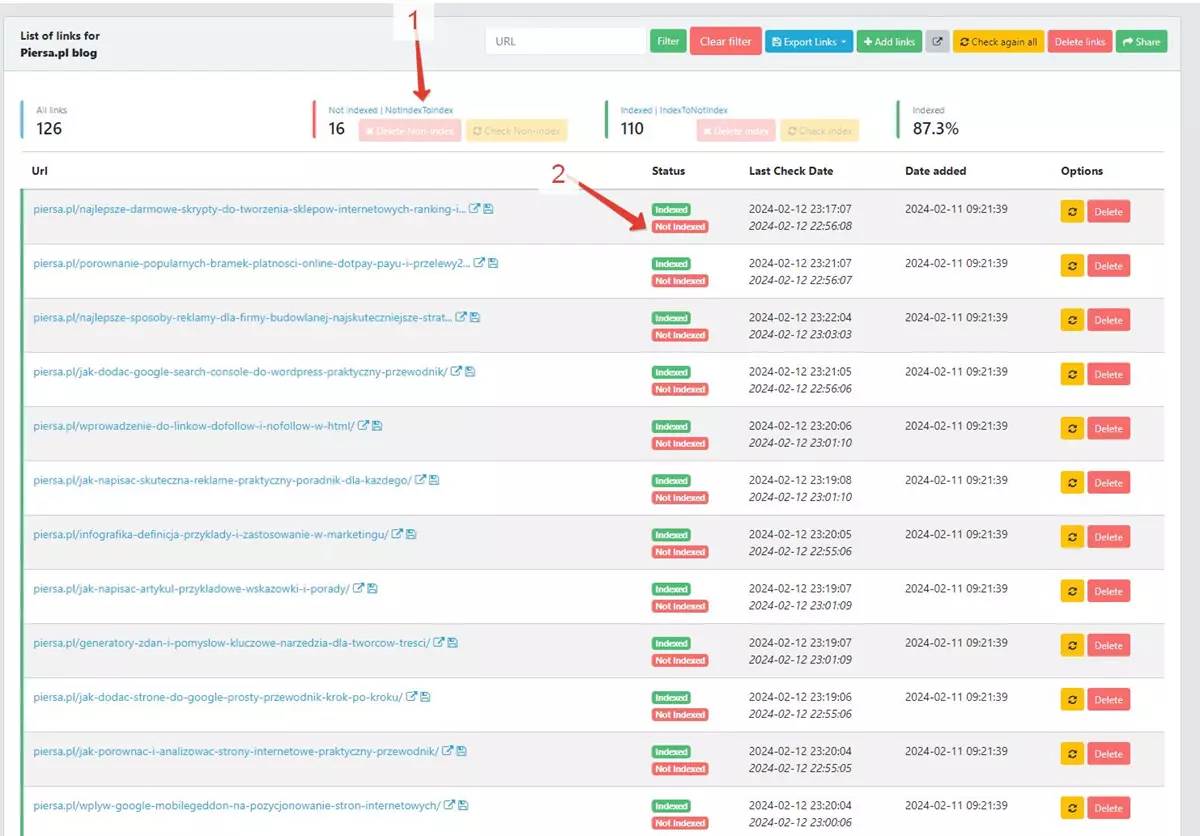Screen dimensions: 1200x836
Task: Click the Filter button
Action: (x=668, y=41)
